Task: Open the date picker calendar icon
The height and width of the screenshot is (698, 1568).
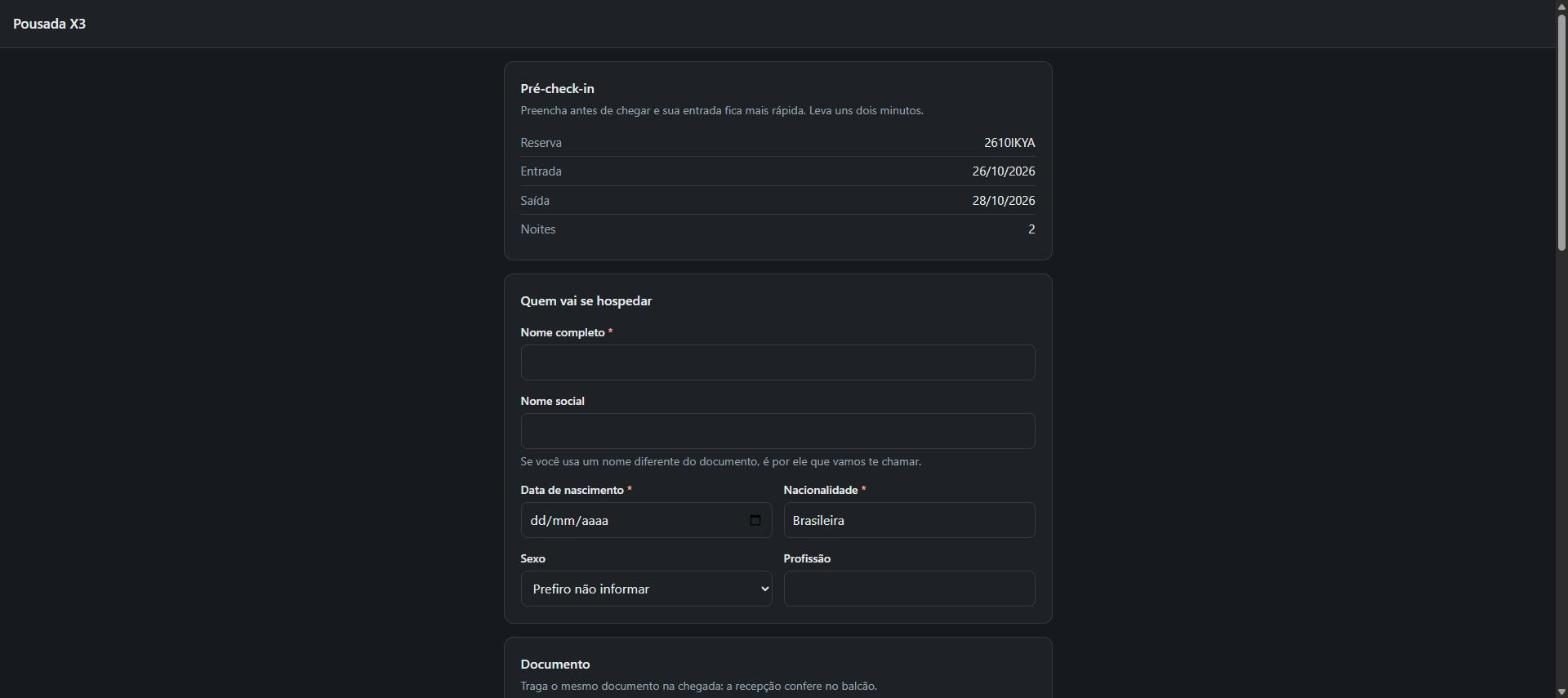Action: pos(755,520)
